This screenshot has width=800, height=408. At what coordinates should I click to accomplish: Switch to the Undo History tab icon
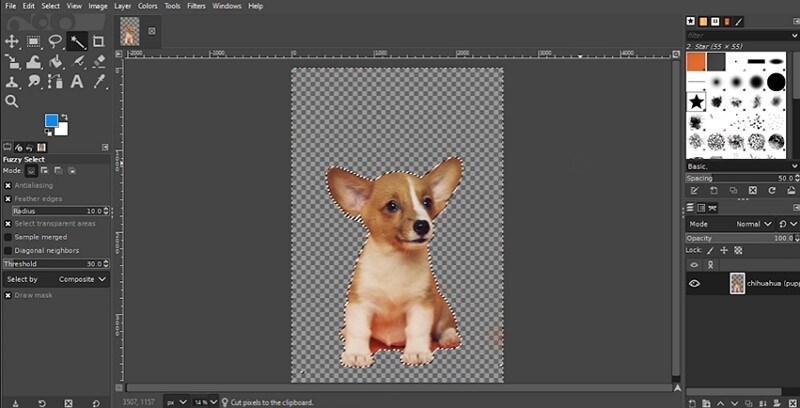[x=30, y=148]
